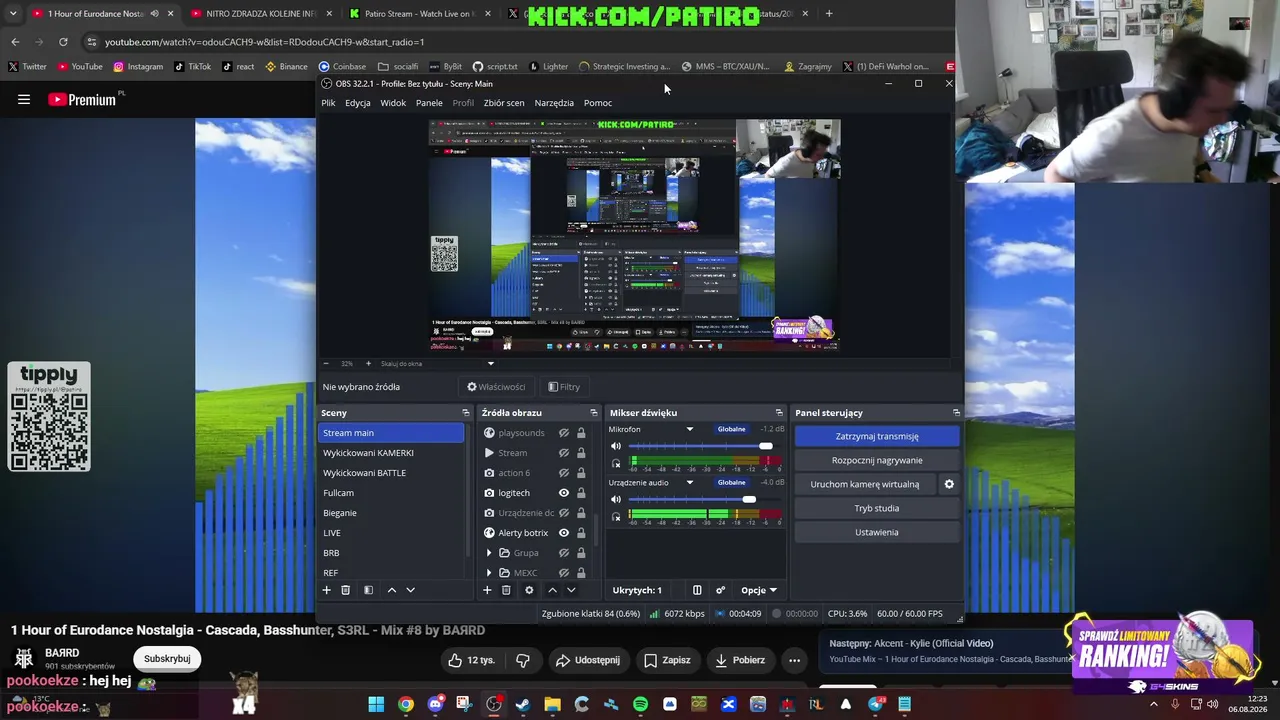Viewport: 1280px width, 720px height.
Task: Open YouTube more actions ellipsis menu
Action: click(794, 660)
